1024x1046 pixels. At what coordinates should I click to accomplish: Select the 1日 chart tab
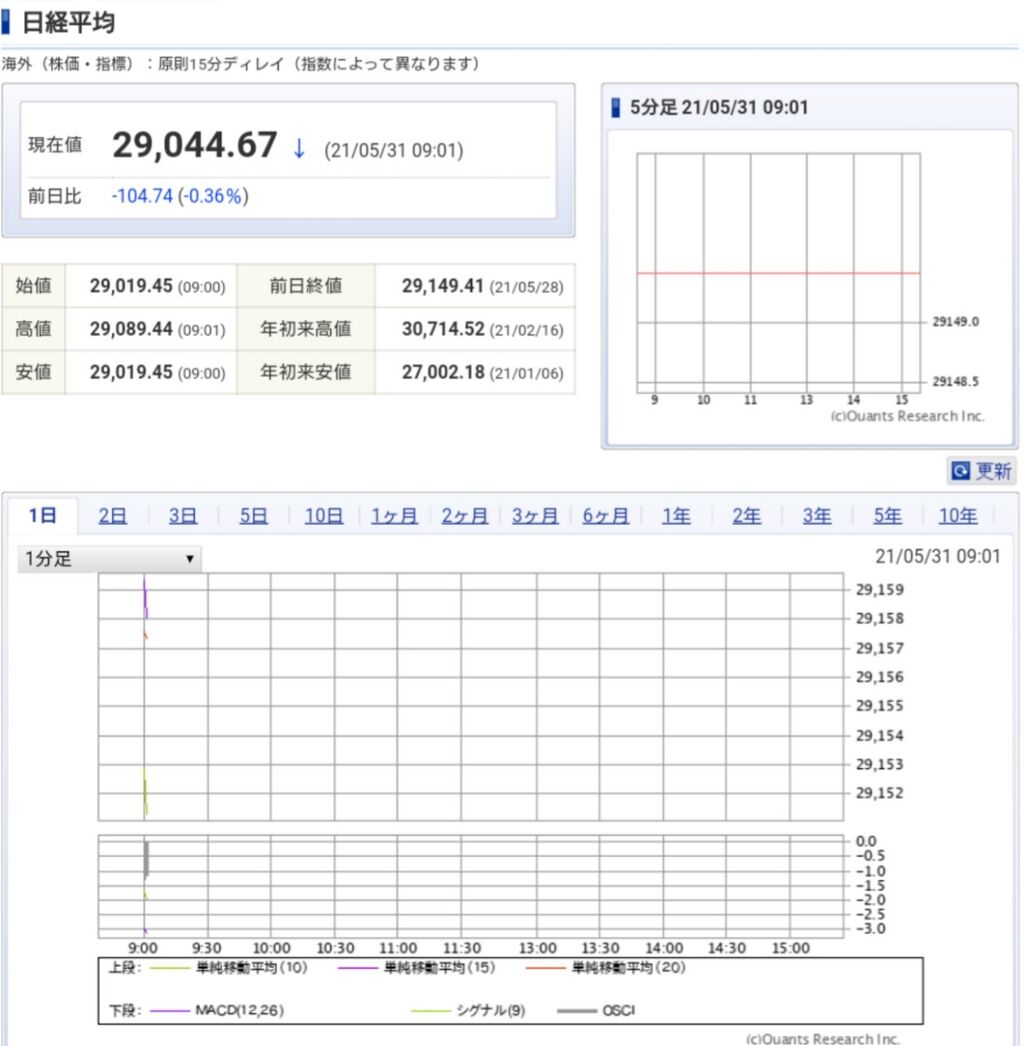pyautogui.click(x=43, y=516)
